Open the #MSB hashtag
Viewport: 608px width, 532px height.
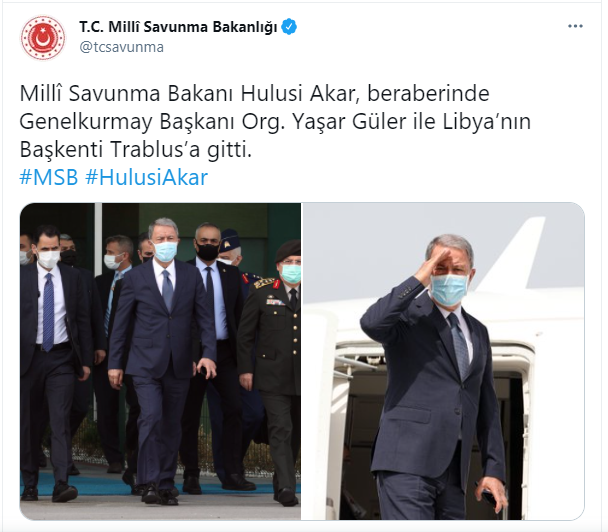click(x=49, y=177)
